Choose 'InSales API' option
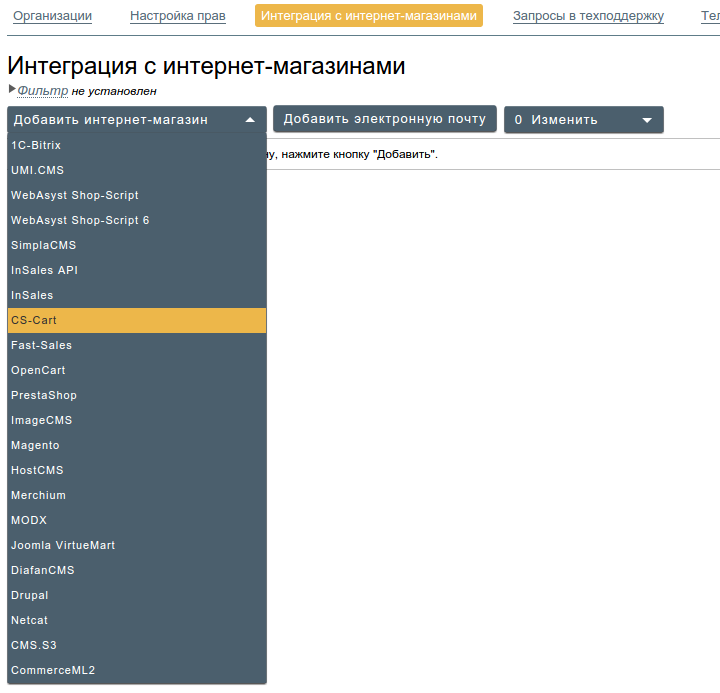The image size is (720, 693). (44, 270)
